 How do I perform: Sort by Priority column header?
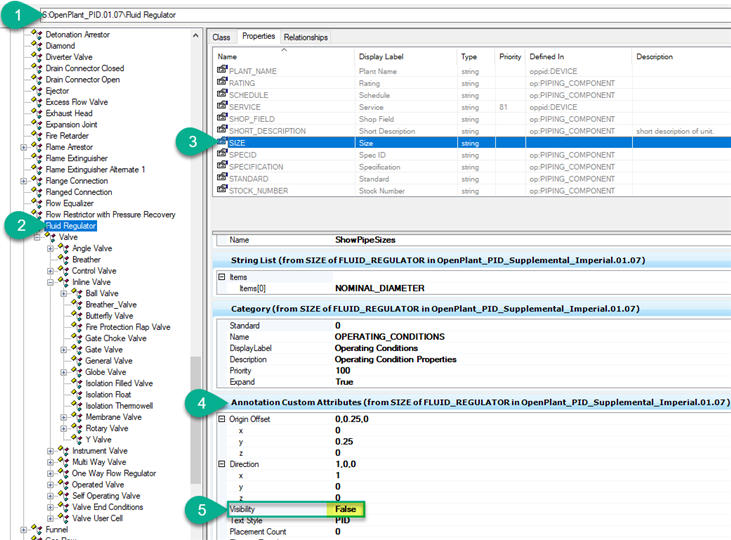(x=510, y=56)
